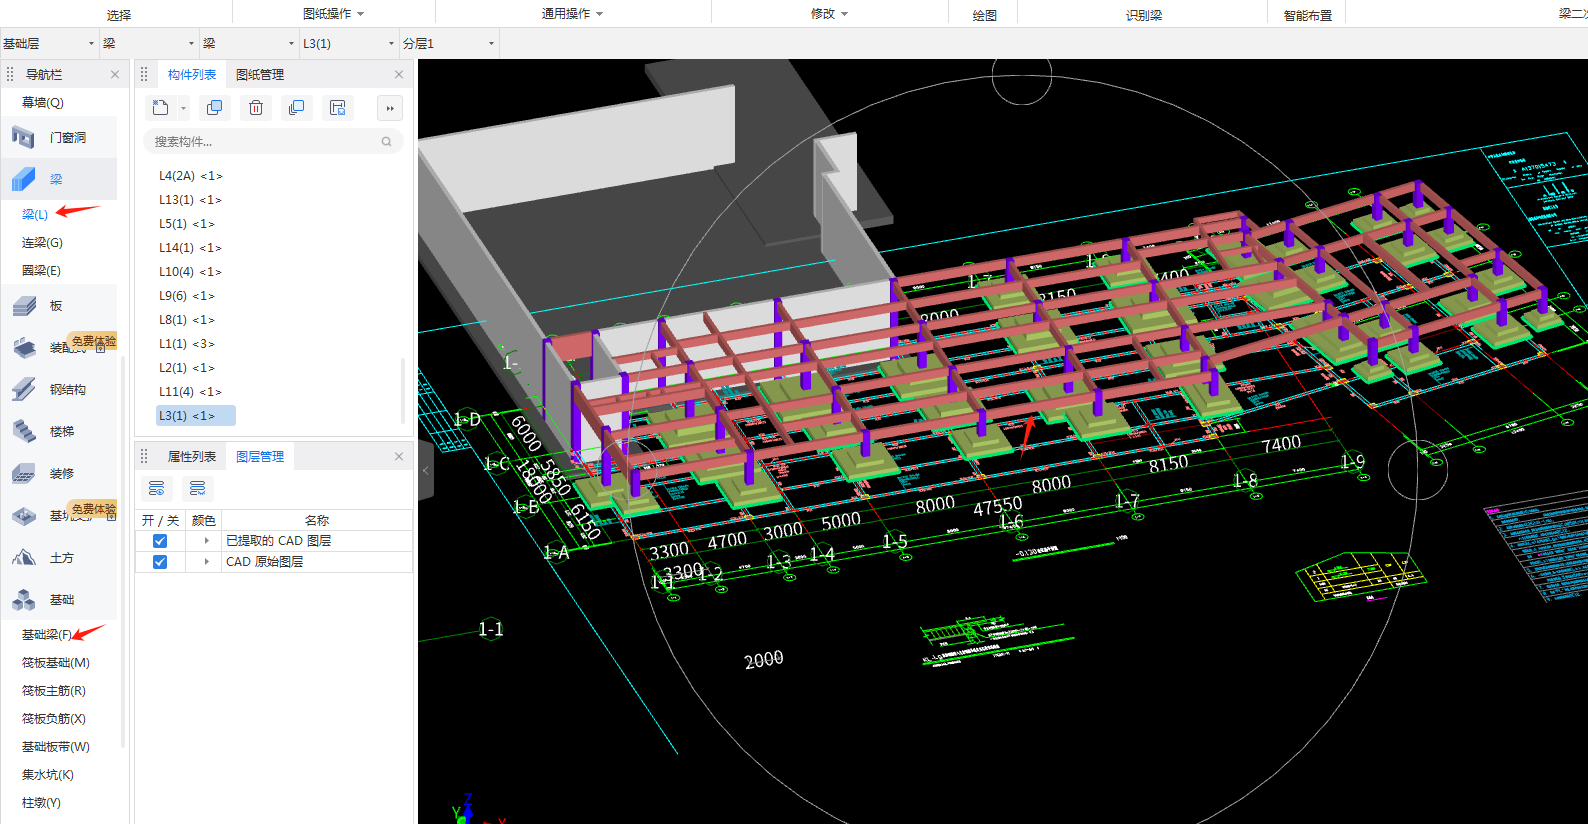The height and width of the screenshot is (824, 1588).
Task: Click the hide specified layer icon
Action: pyautogui.click(x=198, y=488)
